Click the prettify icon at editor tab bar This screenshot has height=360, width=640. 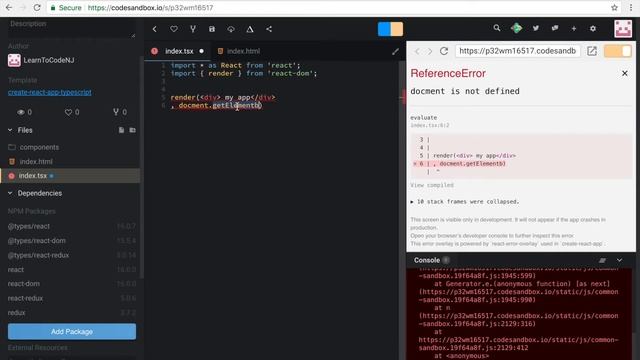(395, 51)
